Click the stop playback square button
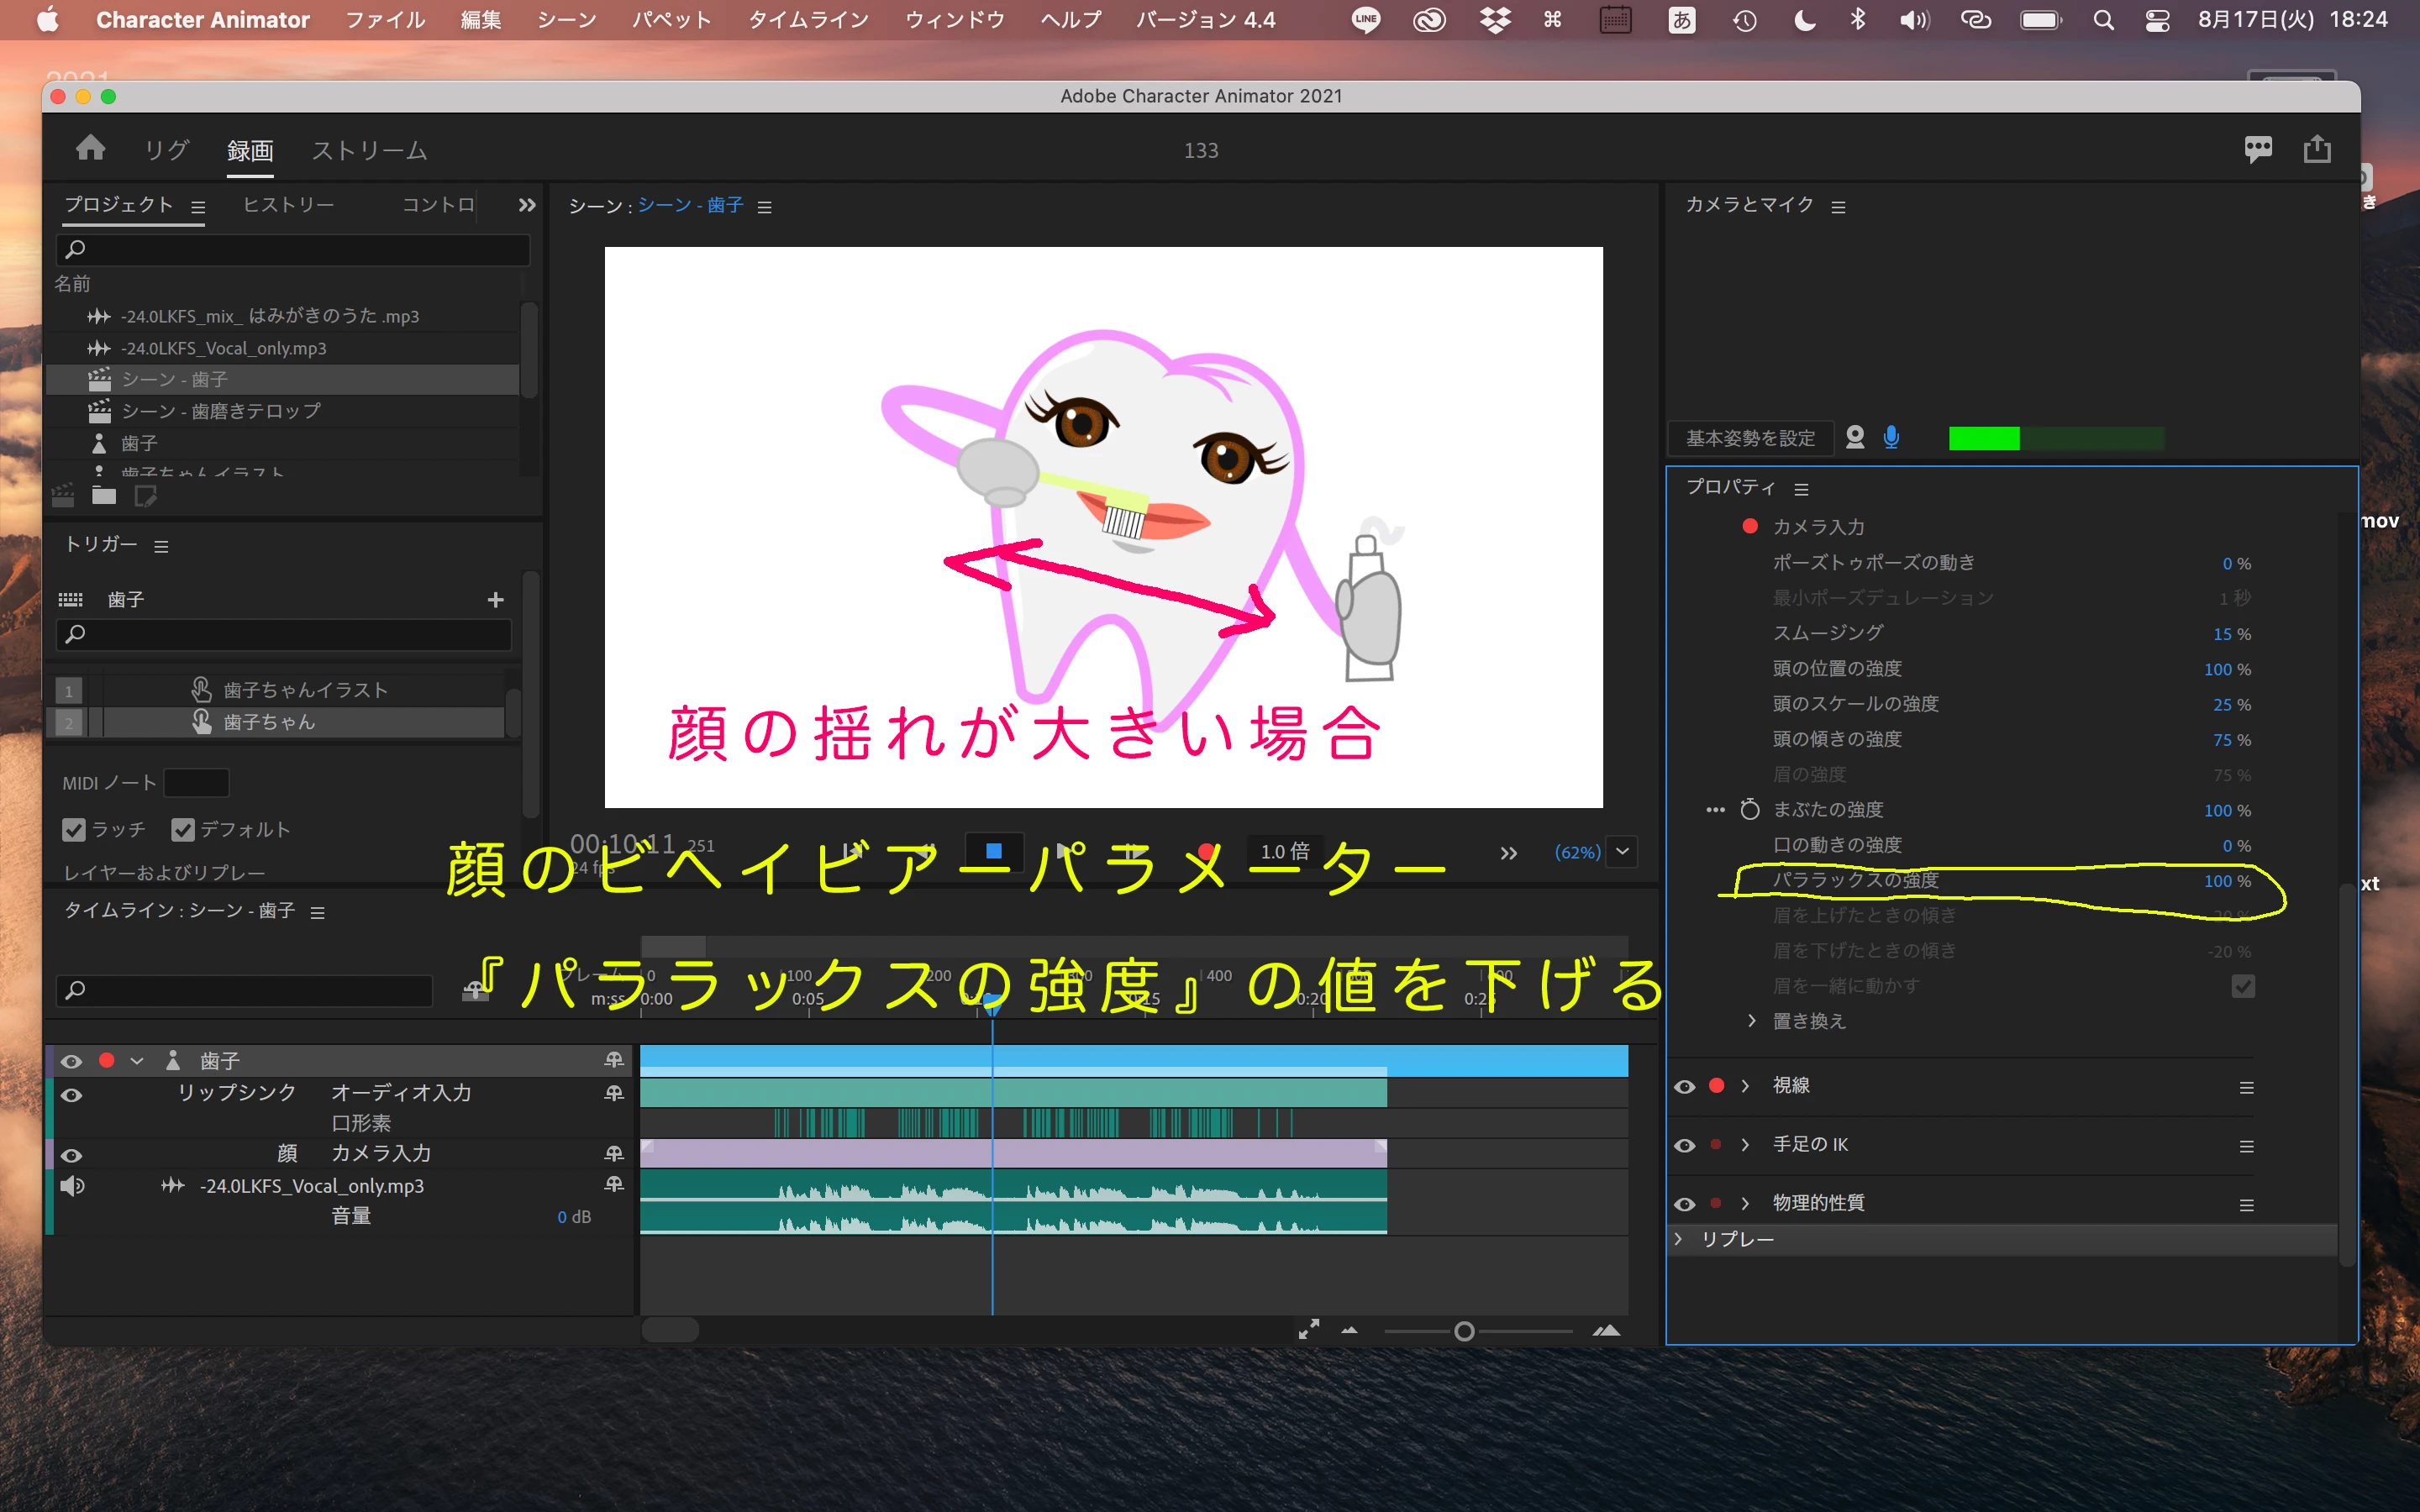This screenshot has width=2420, height=1512. (993, 851)
